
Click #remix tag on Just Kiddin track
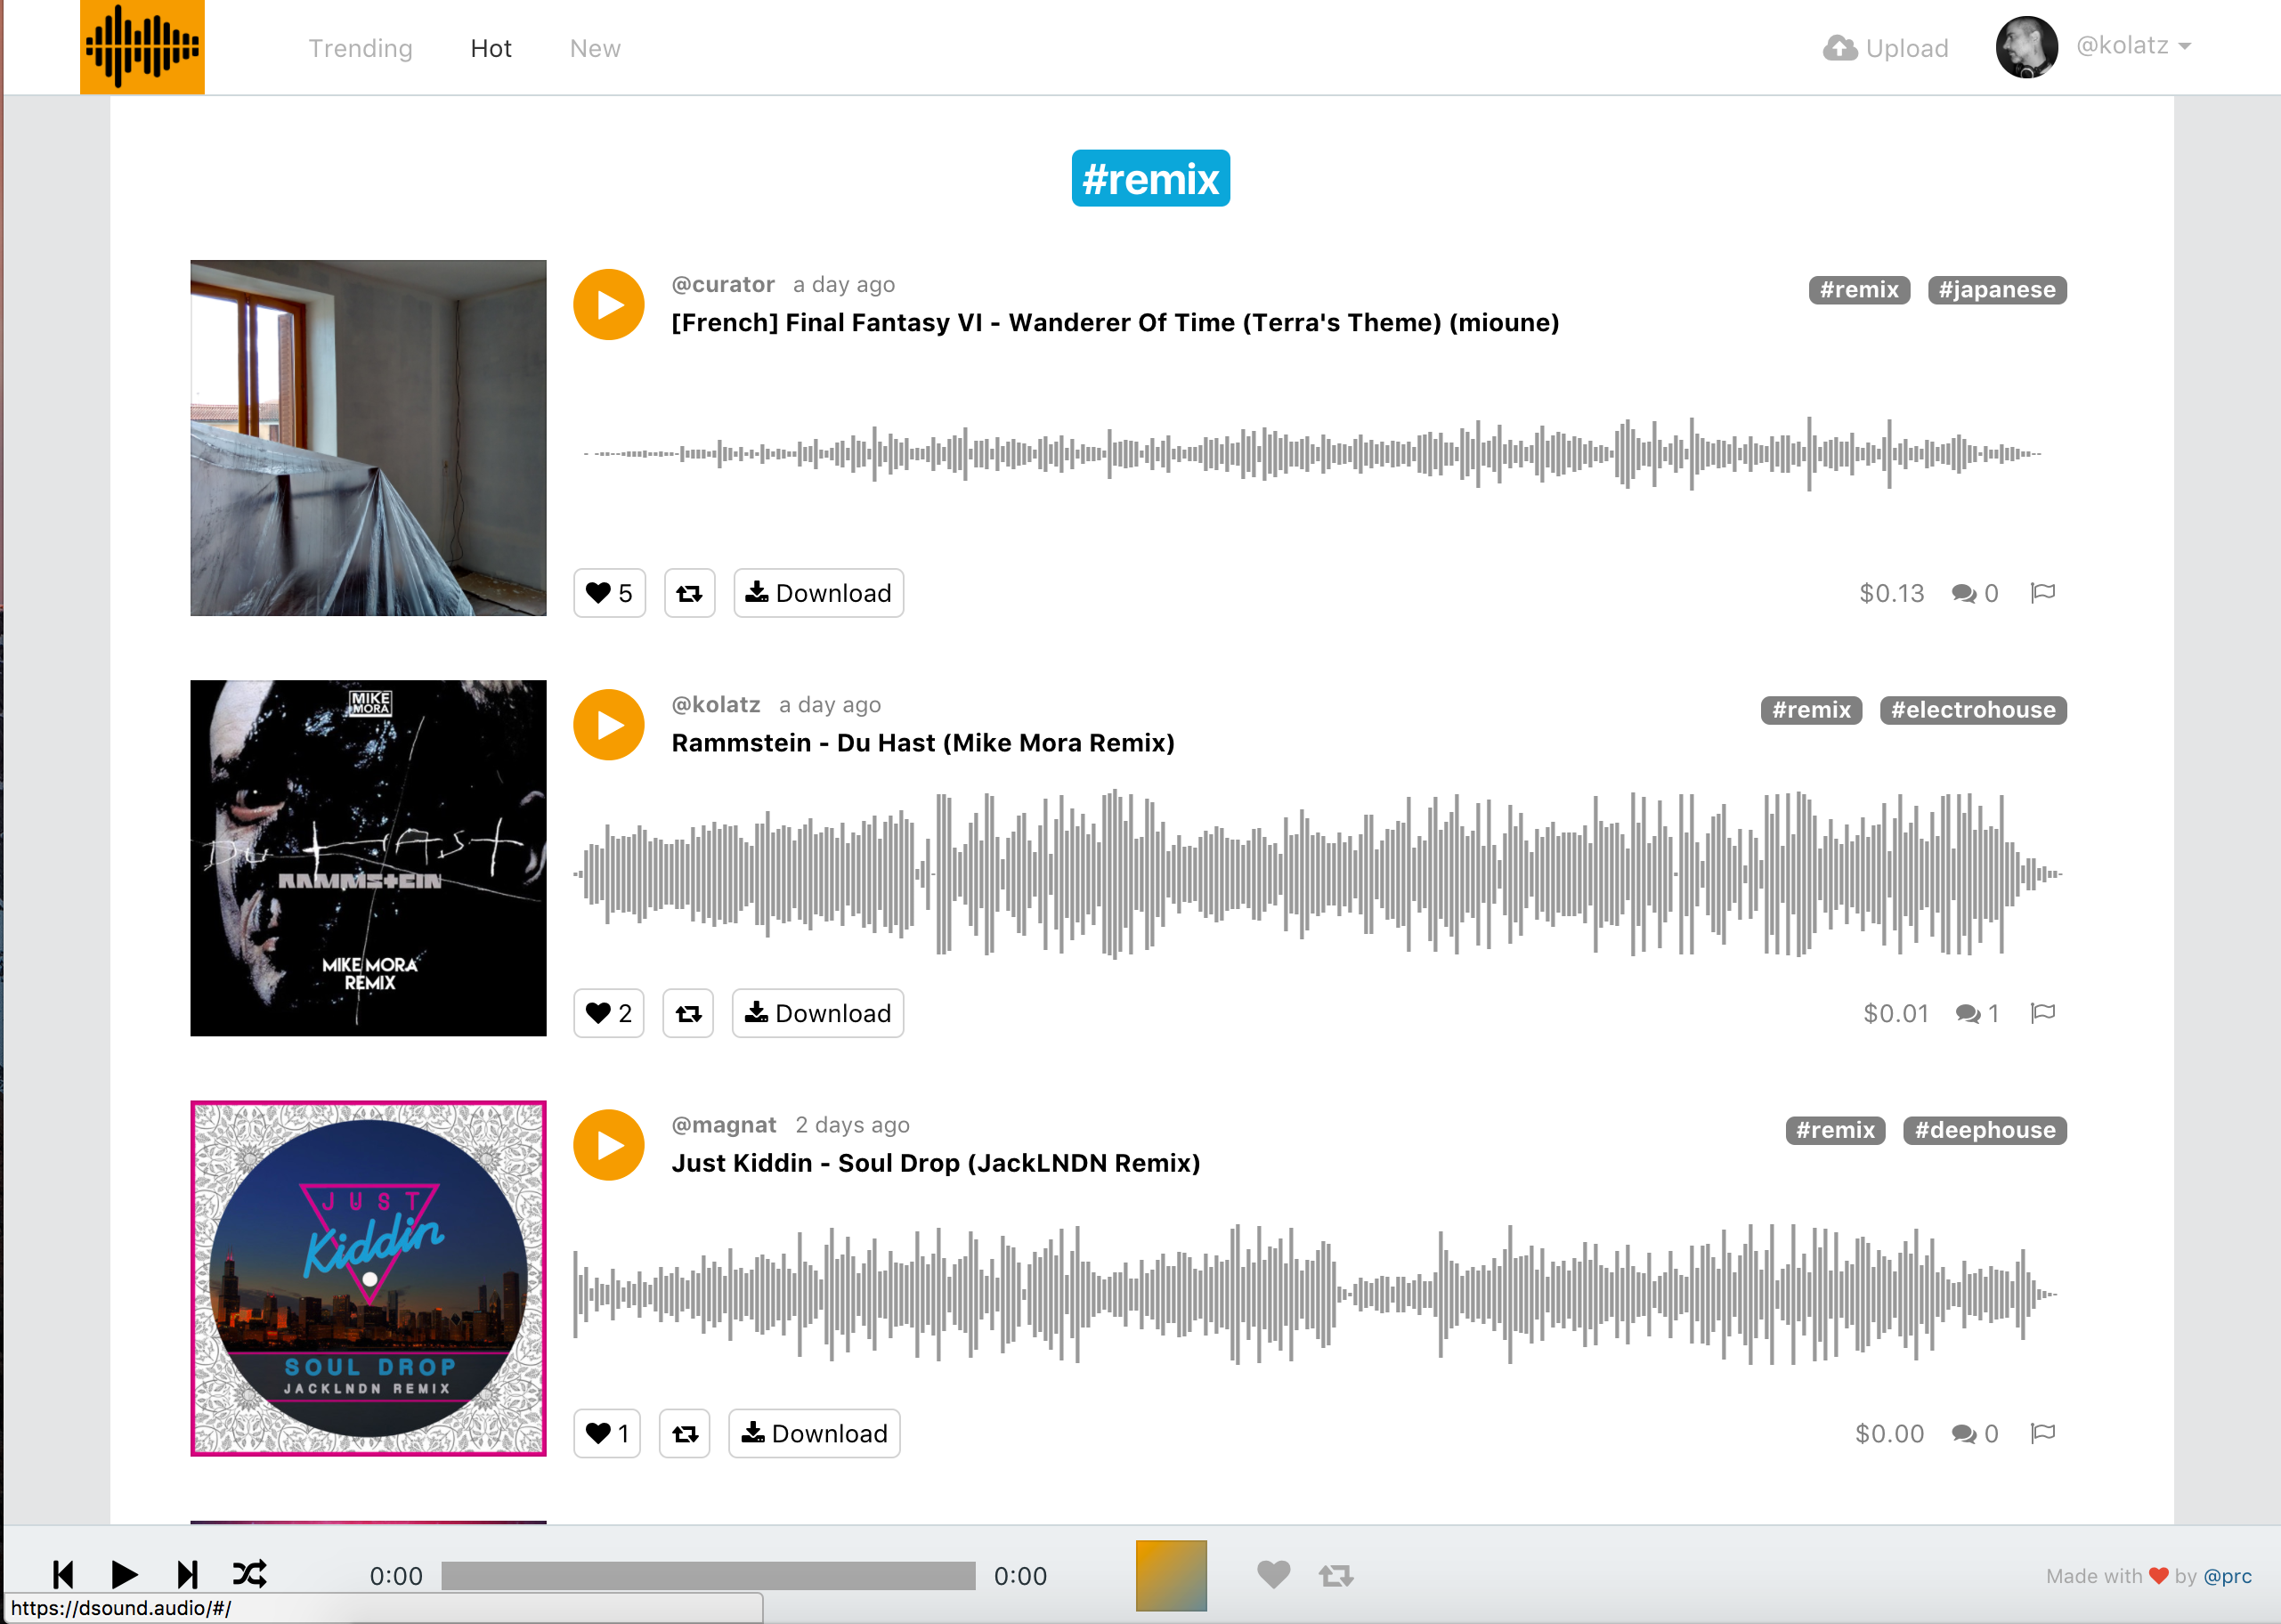click(1835, 1130)
